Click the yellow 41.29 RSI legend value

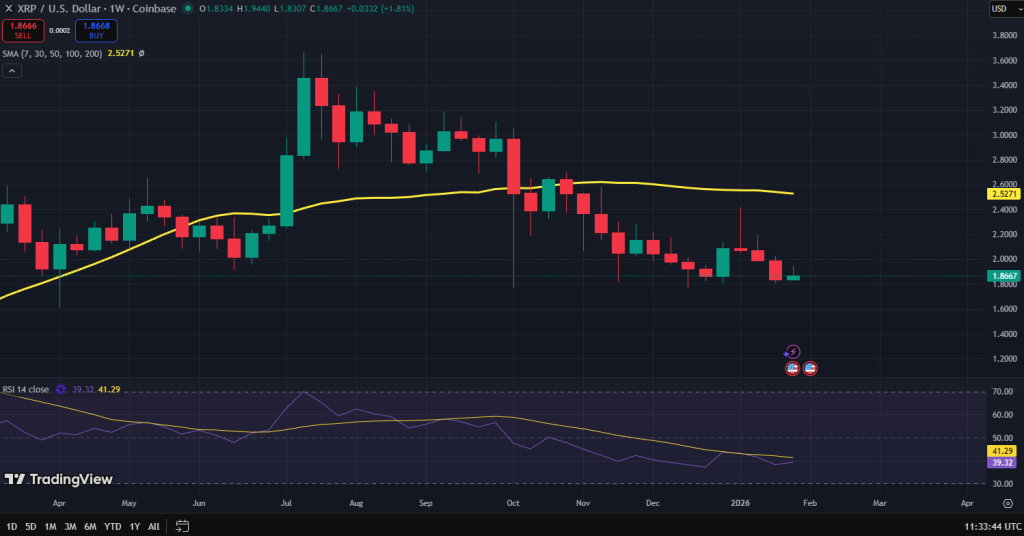[x=109, y=389]
